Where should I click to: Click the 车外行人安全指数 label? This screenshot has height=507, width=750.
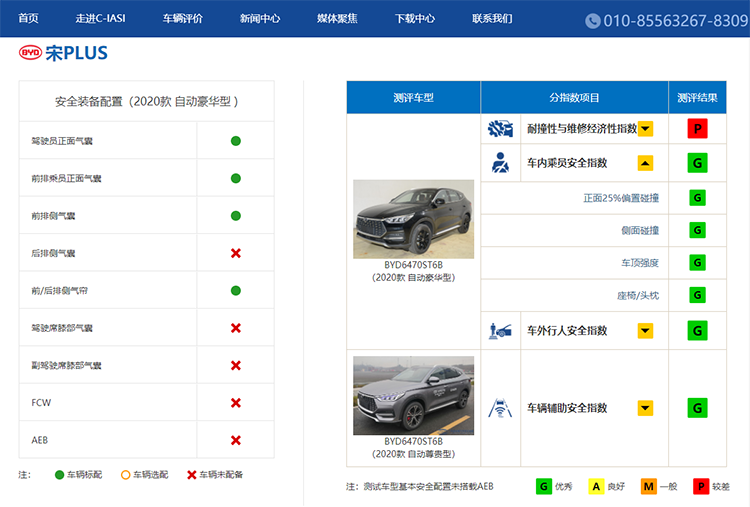tap(567, 331)
